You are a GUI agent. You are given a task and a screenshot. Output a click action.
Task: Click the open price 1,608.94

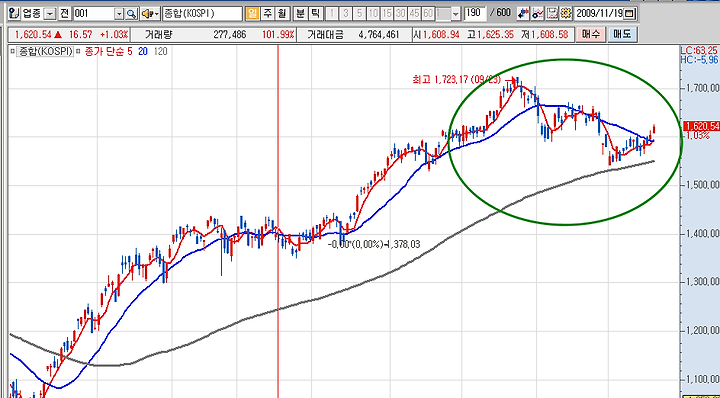tap(441, 35)
